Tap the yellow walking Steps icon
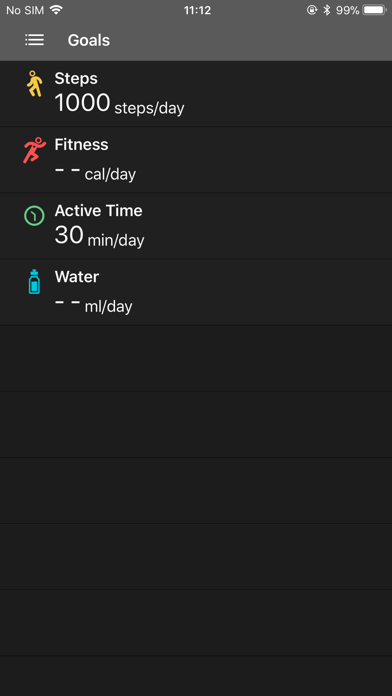This screenshot has height=696, width=392. [34, 83]
